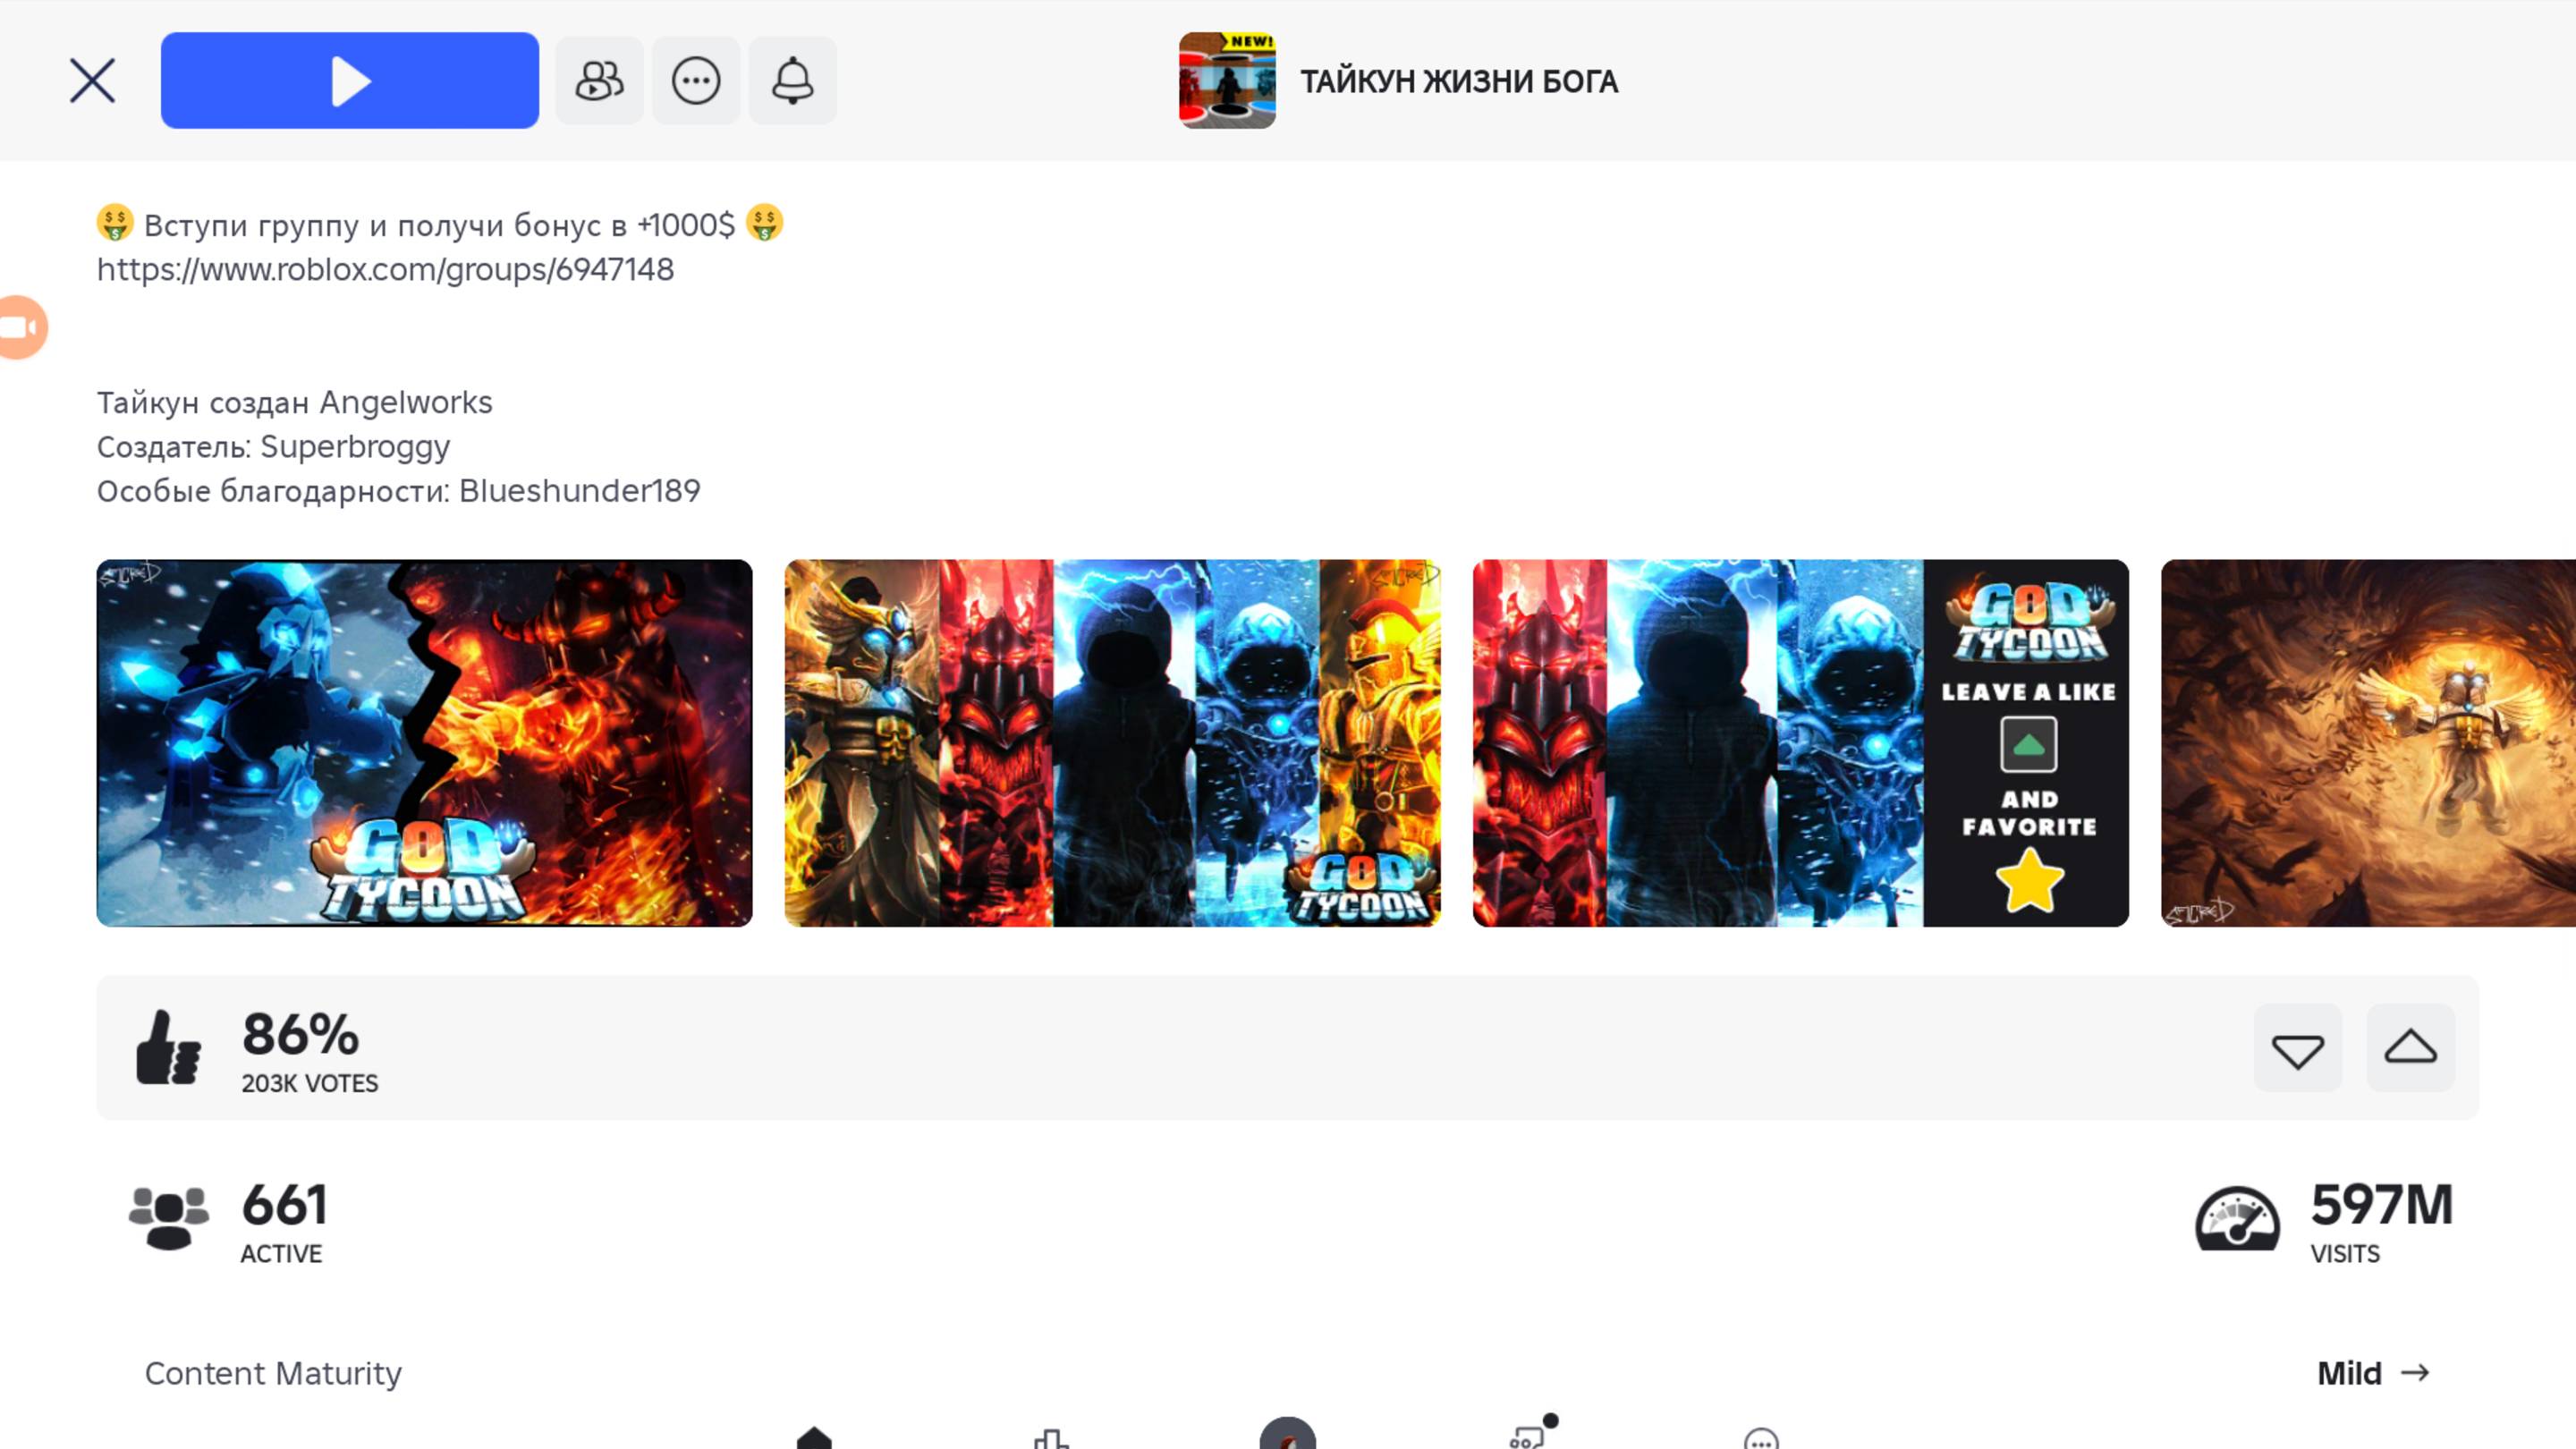Tap the active players group icon
The height and width of the screenshot is (1449, 2576).
(169, 1217)
